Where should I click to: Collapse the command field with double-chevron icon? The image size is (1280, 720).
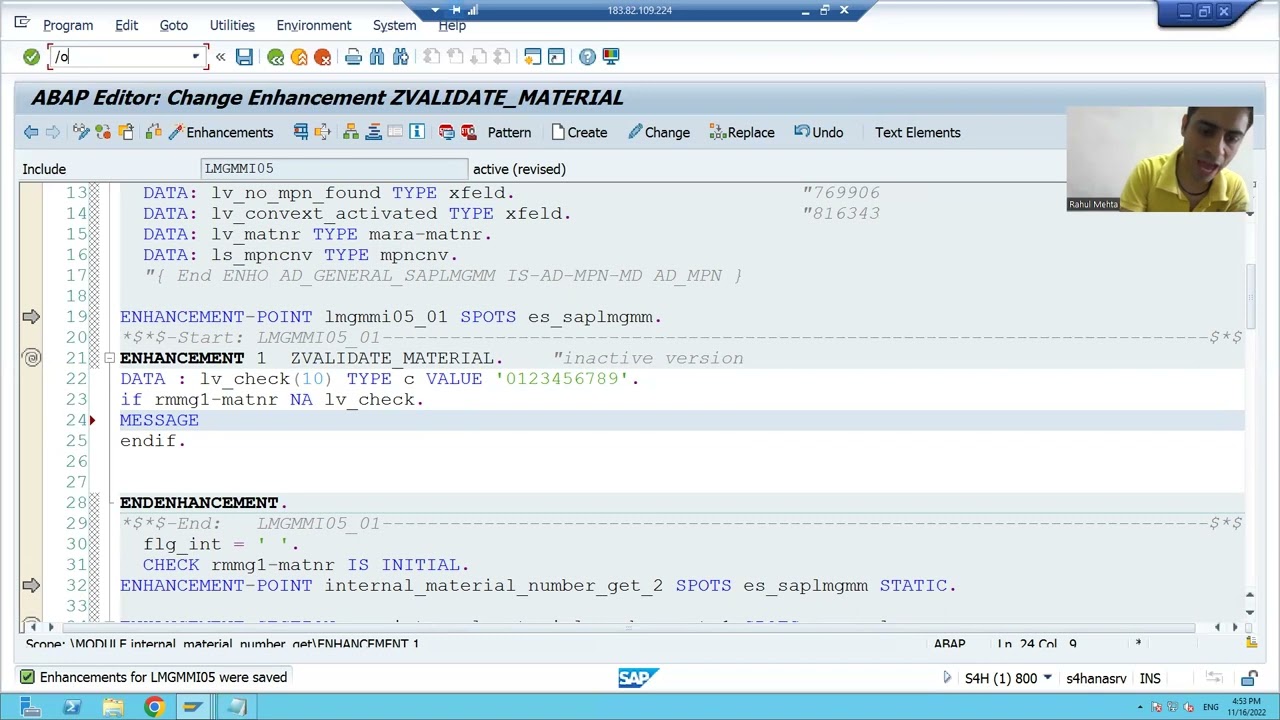(x=220, y=57)
